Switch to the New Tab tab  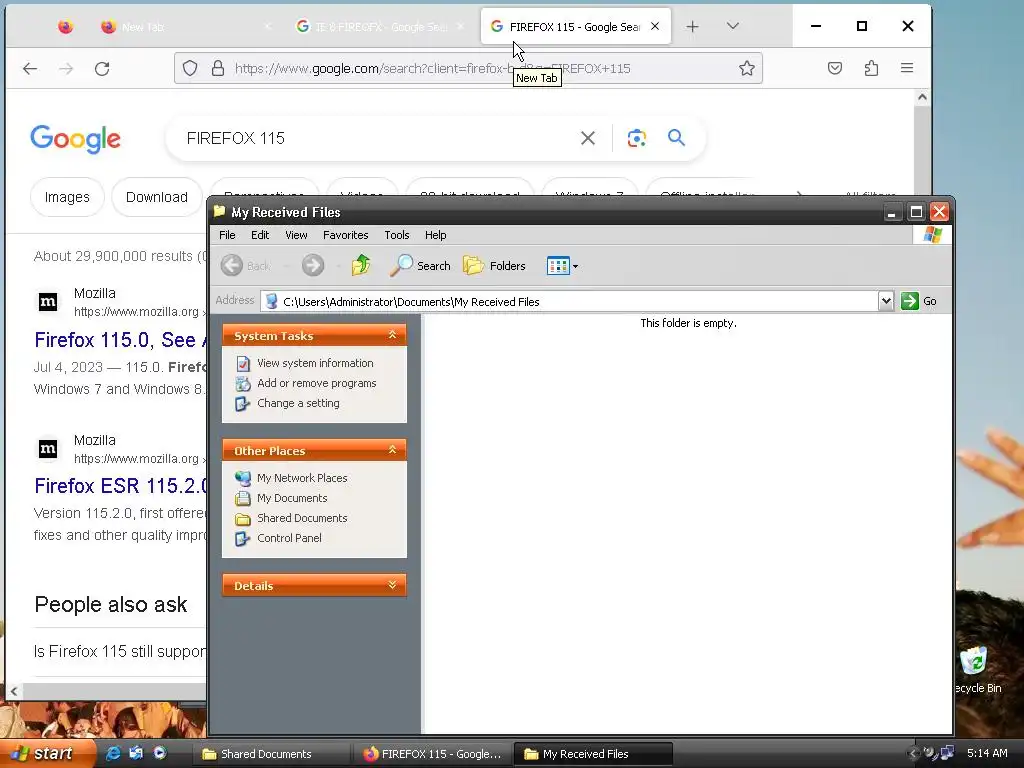pos(184,27)
